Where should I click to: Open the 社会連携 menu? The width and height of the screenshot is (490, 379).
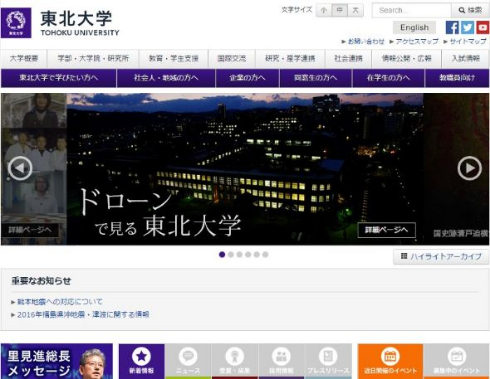(x=348, y=59)
